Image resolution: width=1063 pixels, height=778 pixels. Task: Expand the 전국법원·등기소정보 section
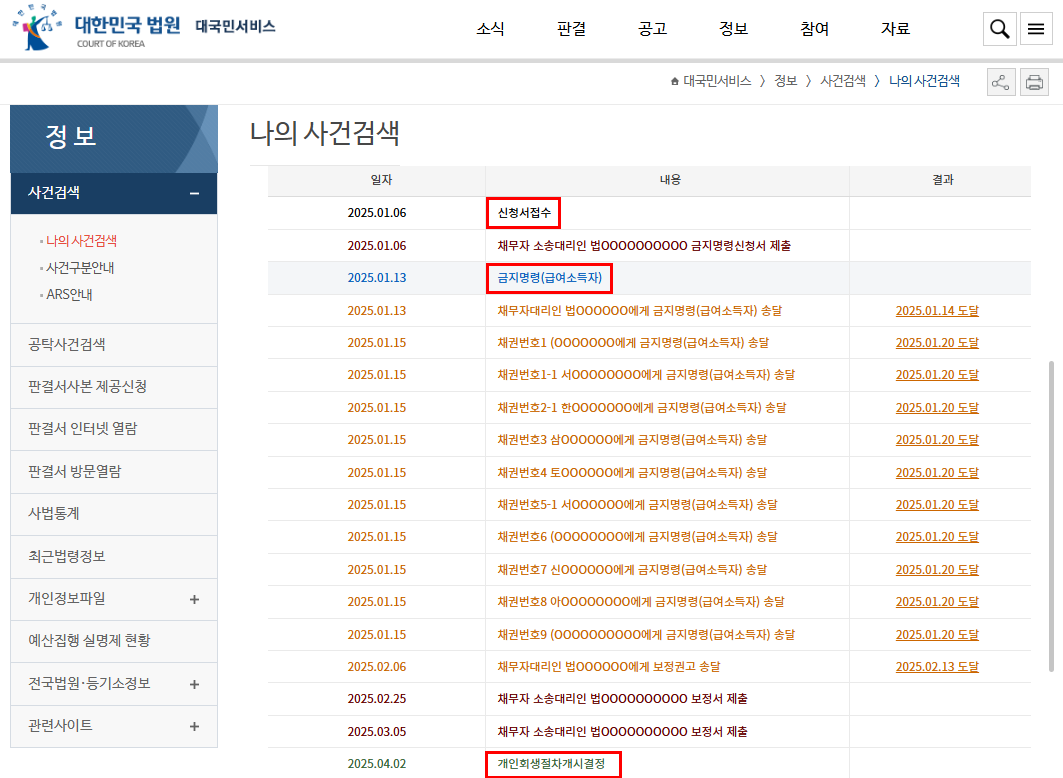(x=194, y=684)
